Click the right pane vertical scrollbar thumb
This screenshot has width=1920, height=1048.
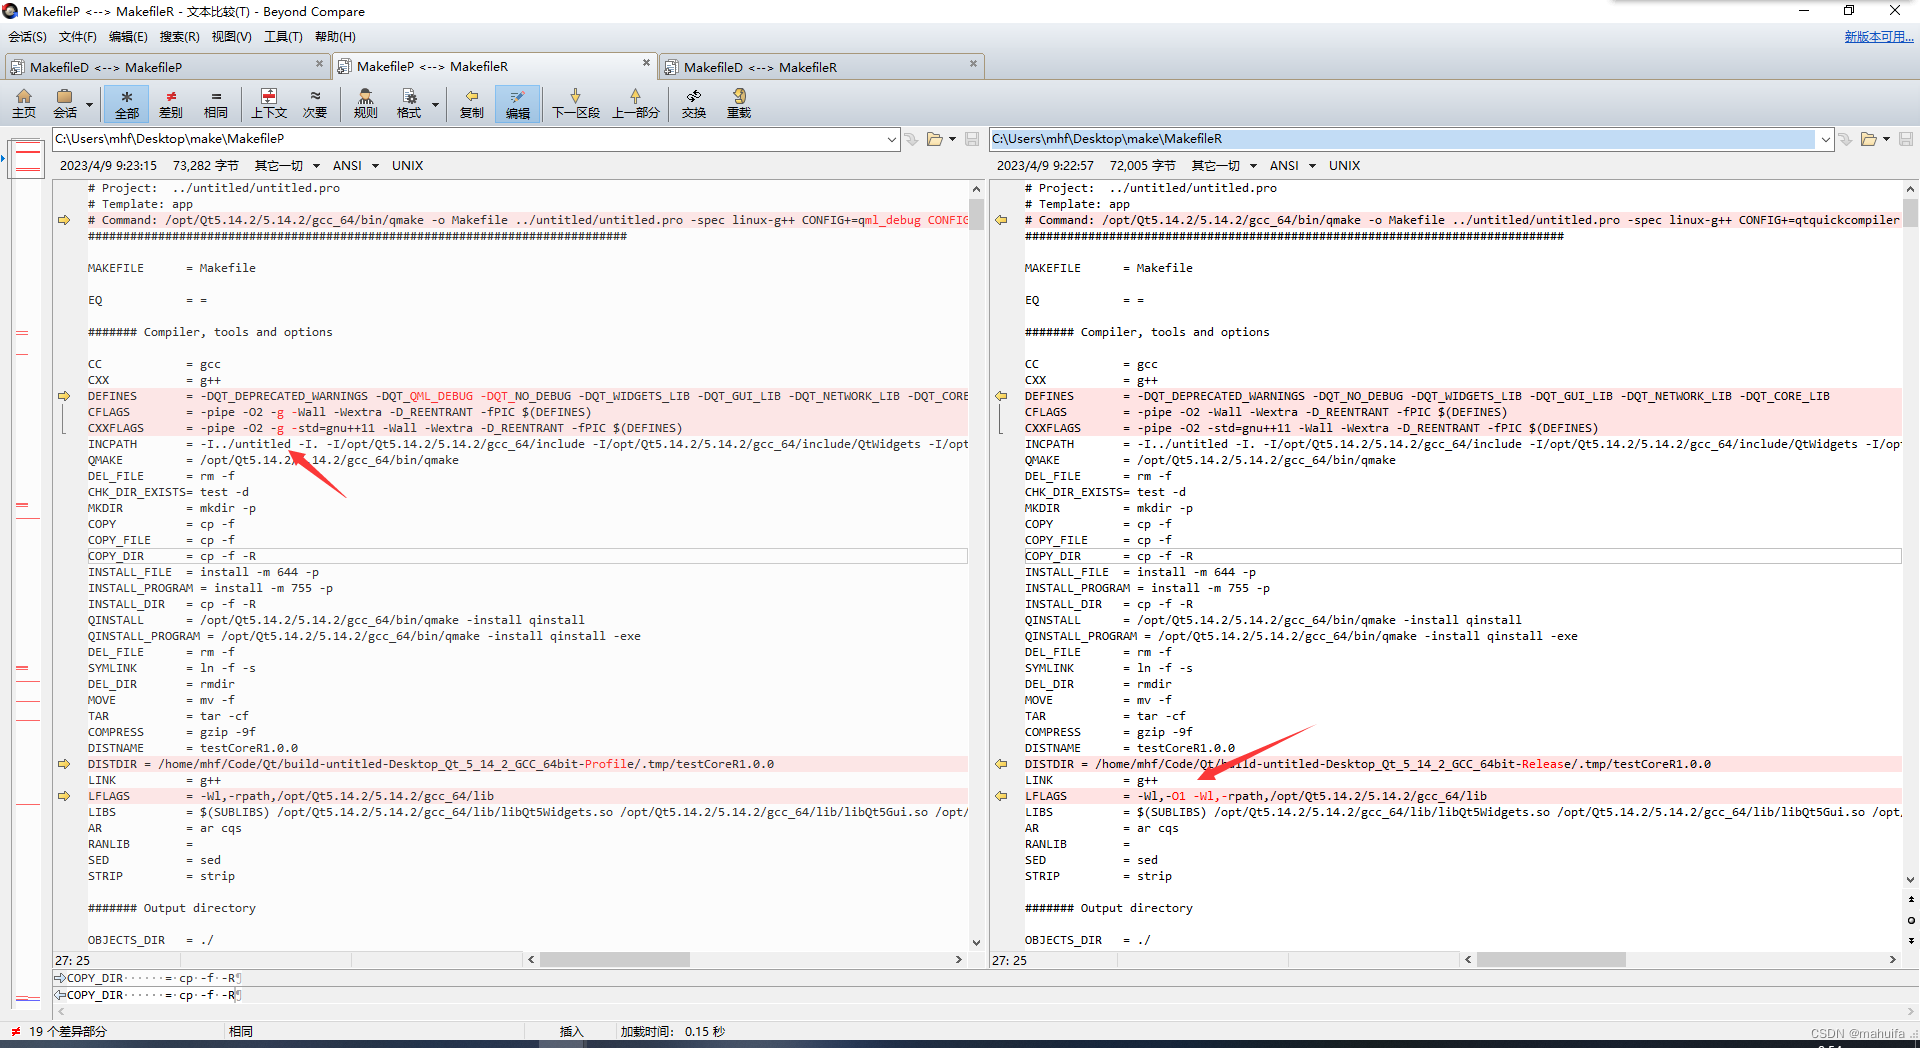click(x=1910, y=213)
